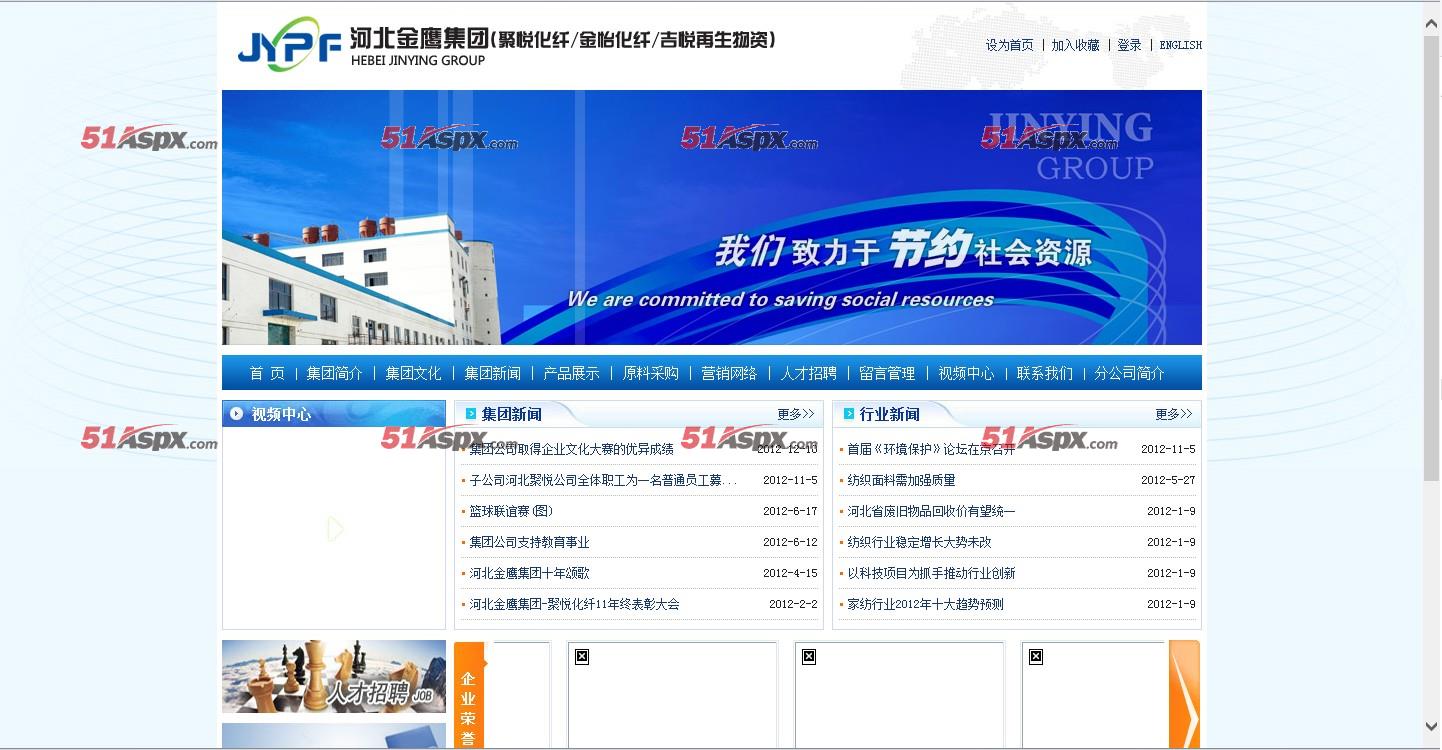Click date 2012-6-17 in 集团新闻 list

point(790,511)
